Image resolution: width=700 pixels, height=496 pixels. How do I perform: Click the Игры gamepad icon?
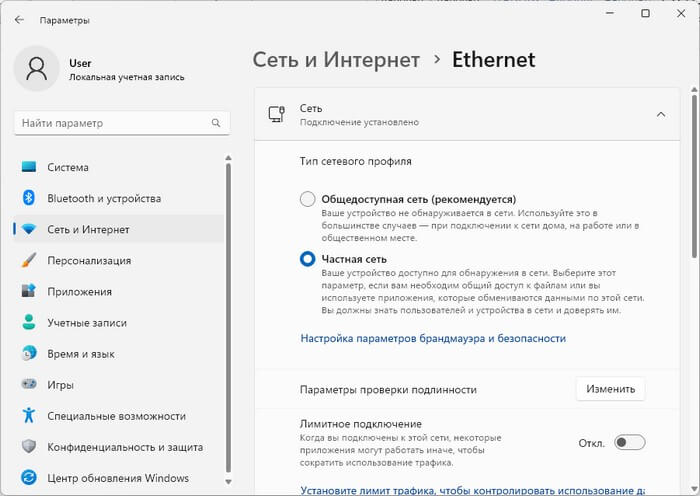(29, 384)
